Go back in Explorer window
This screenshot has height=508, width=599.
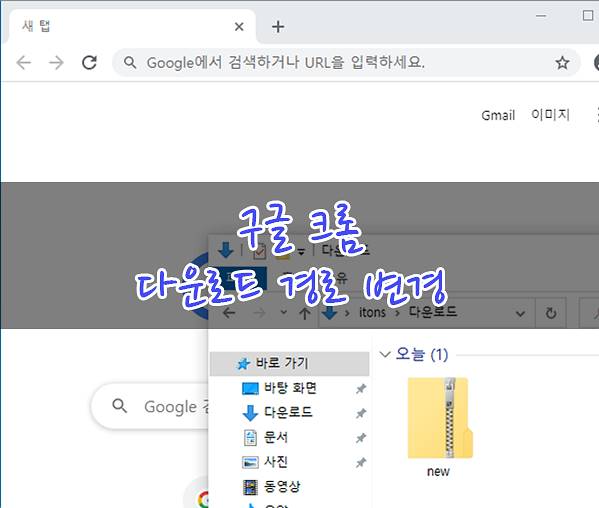[x=229, y=313]
